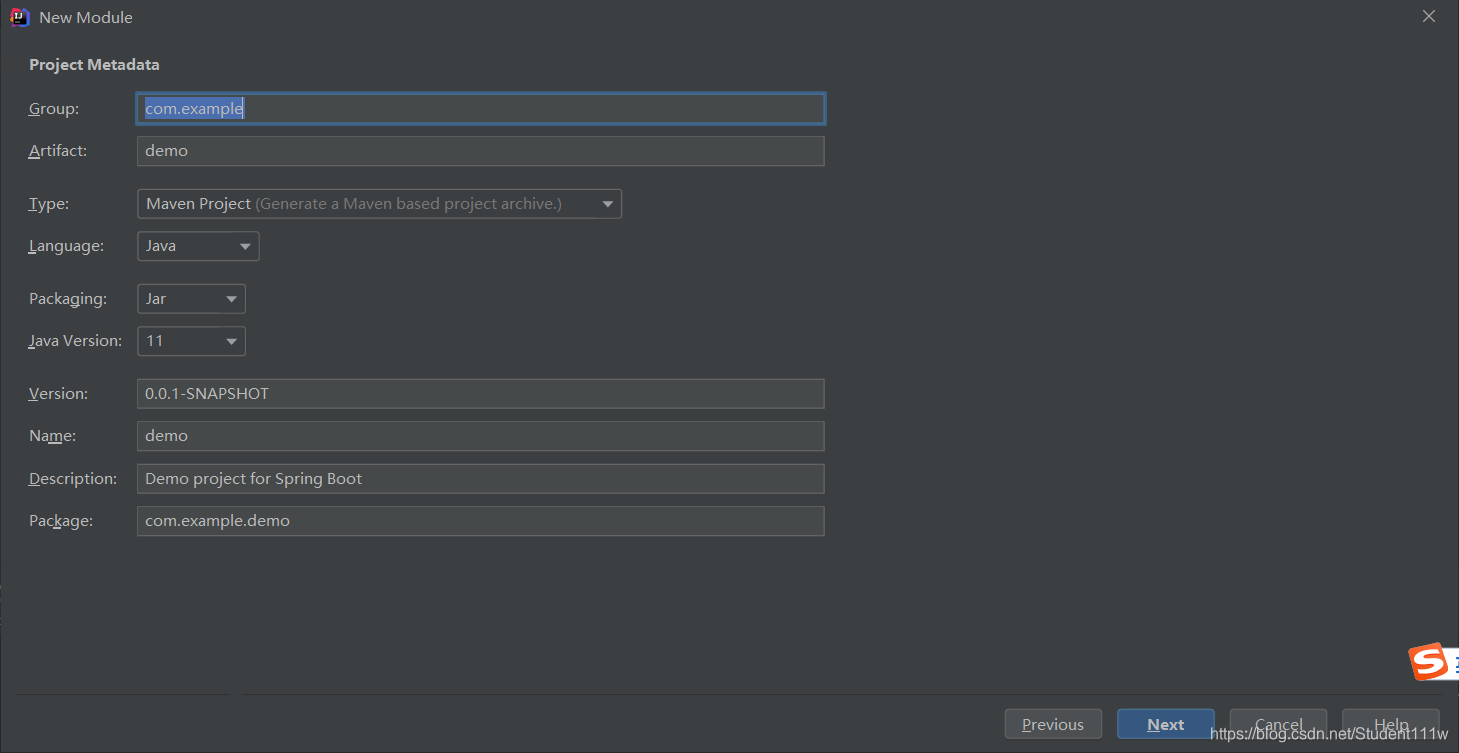Click the New Module window title text
Screen dimensions: 1459x753
pos(86,18)
